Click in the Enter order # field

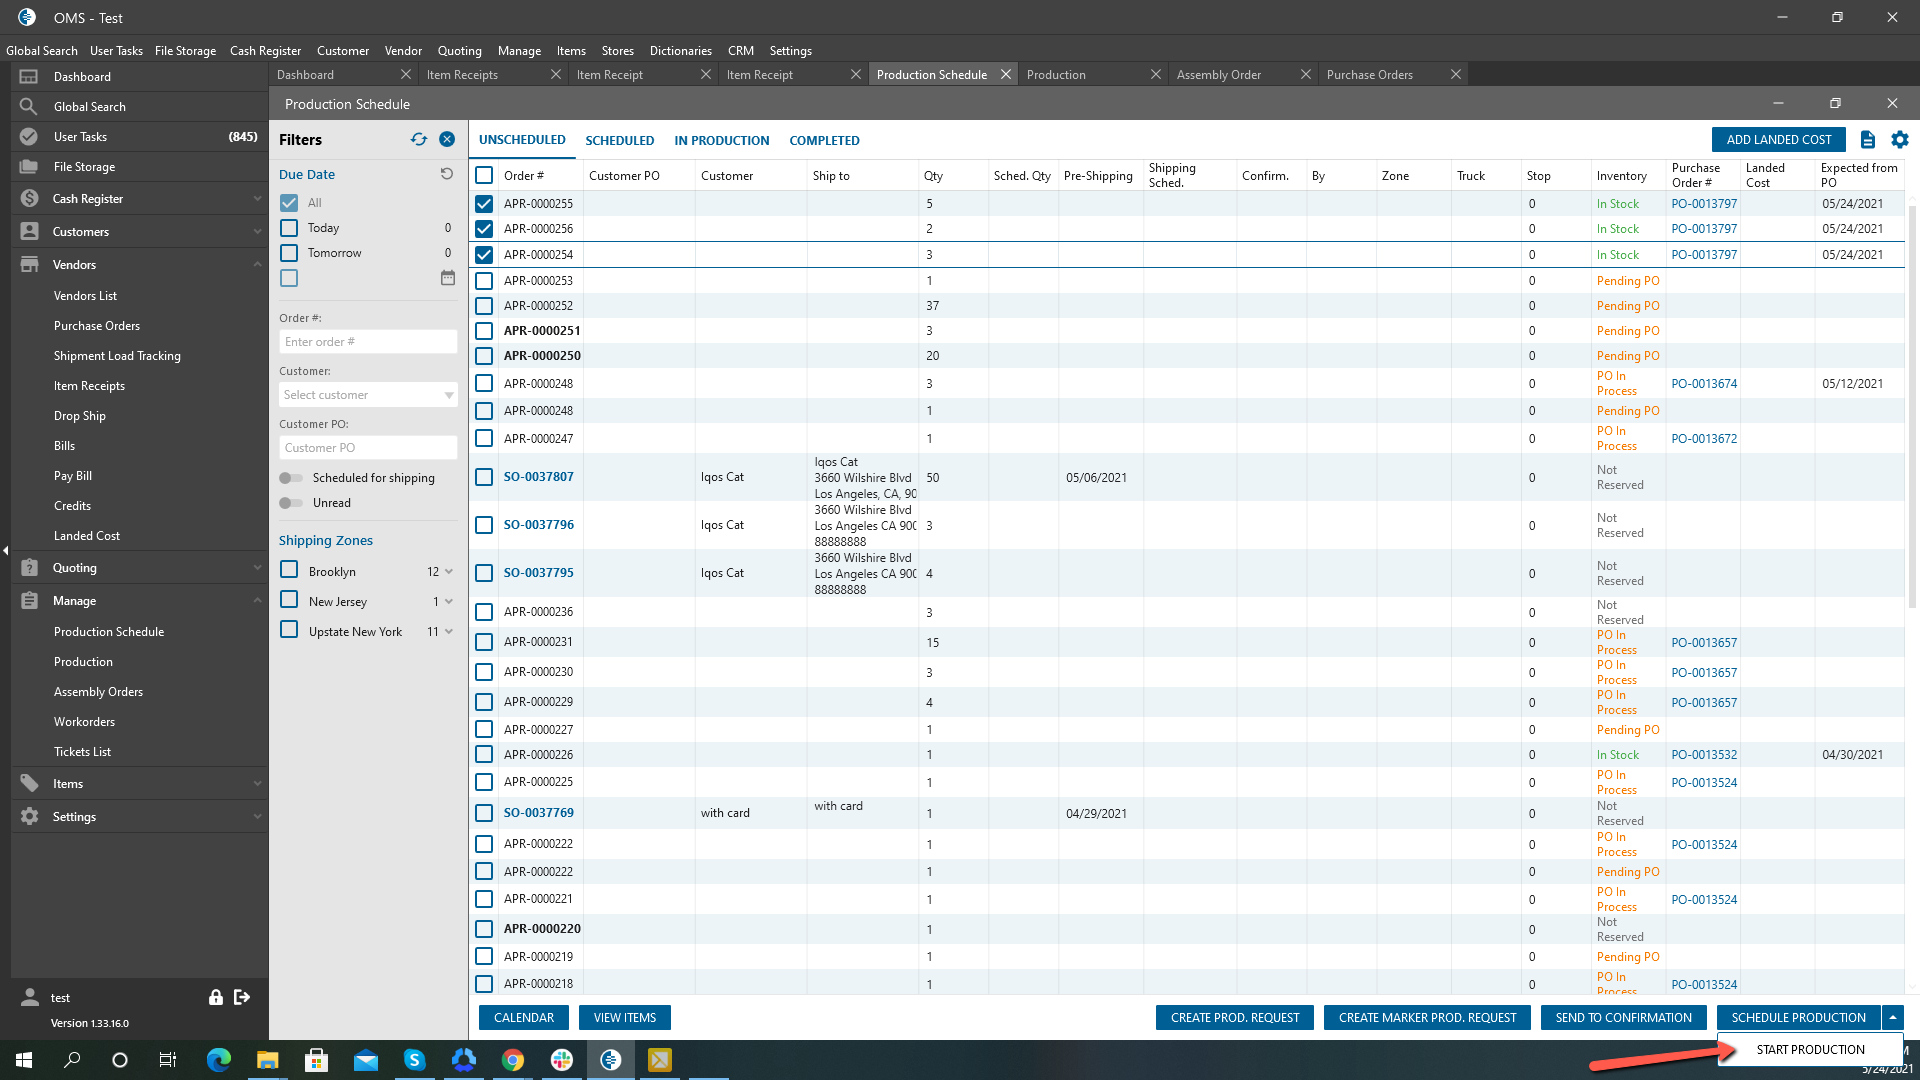pos(368,342)
